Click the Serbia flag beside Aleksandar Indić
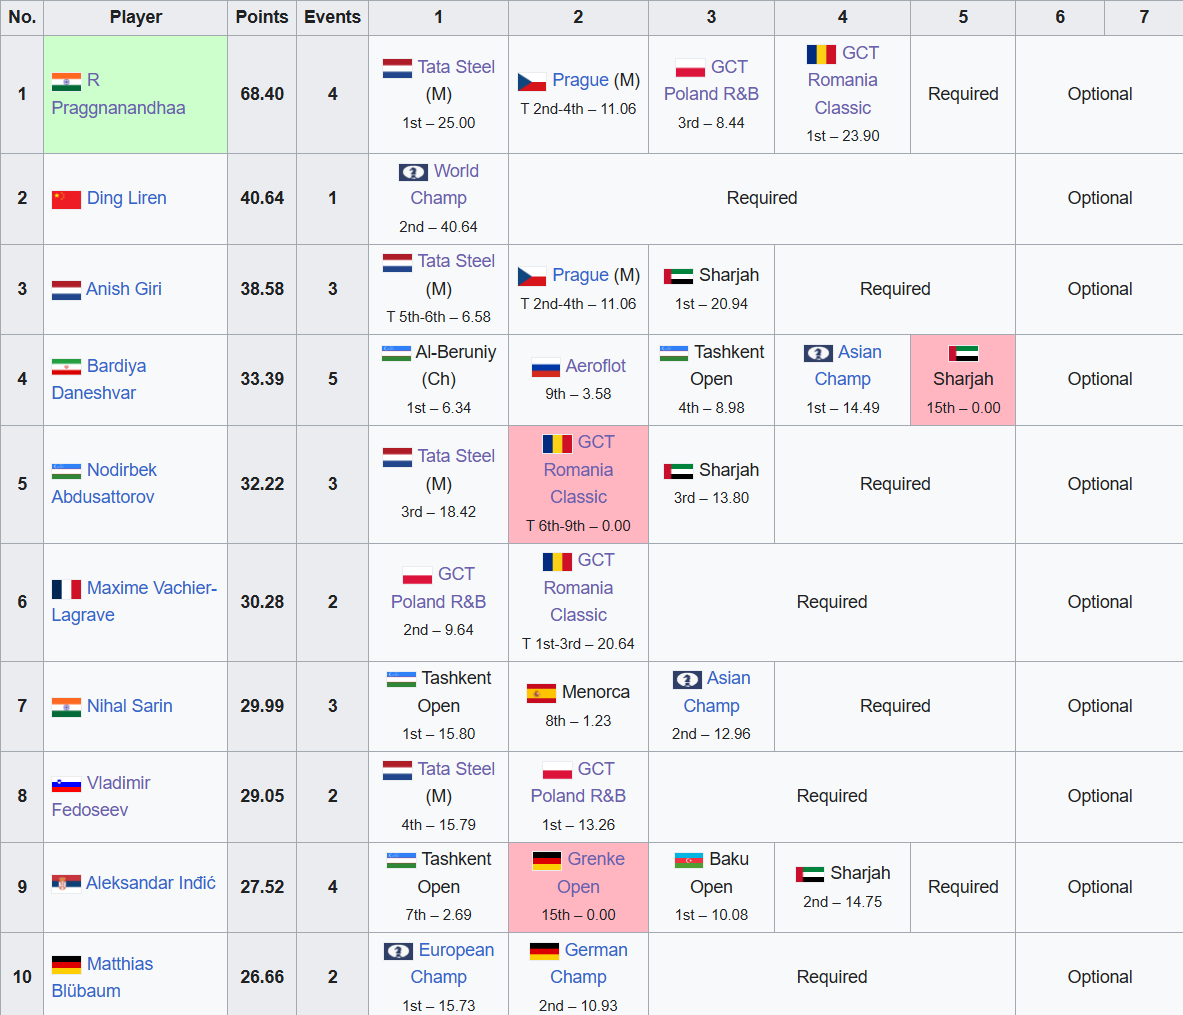Image resolution: width=1183 pixels, height=1015 pixels. click(66, 884)
